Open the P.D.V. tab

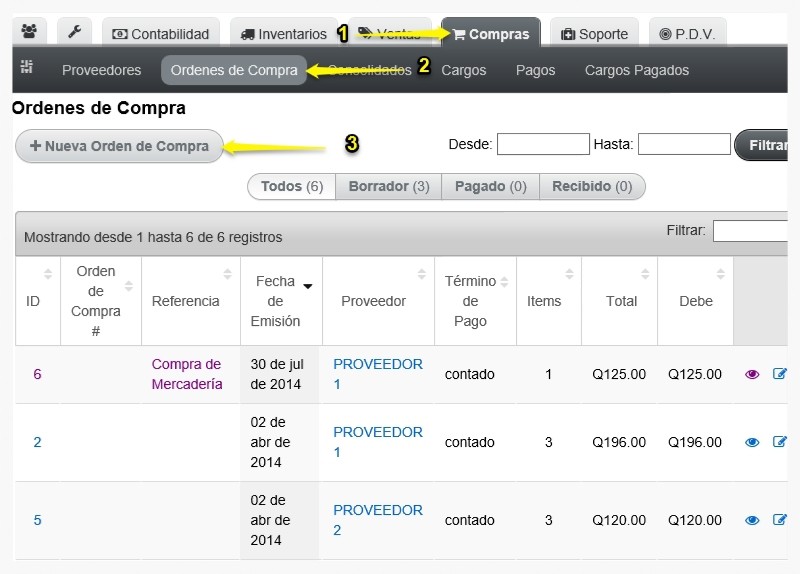pos(688,34)
